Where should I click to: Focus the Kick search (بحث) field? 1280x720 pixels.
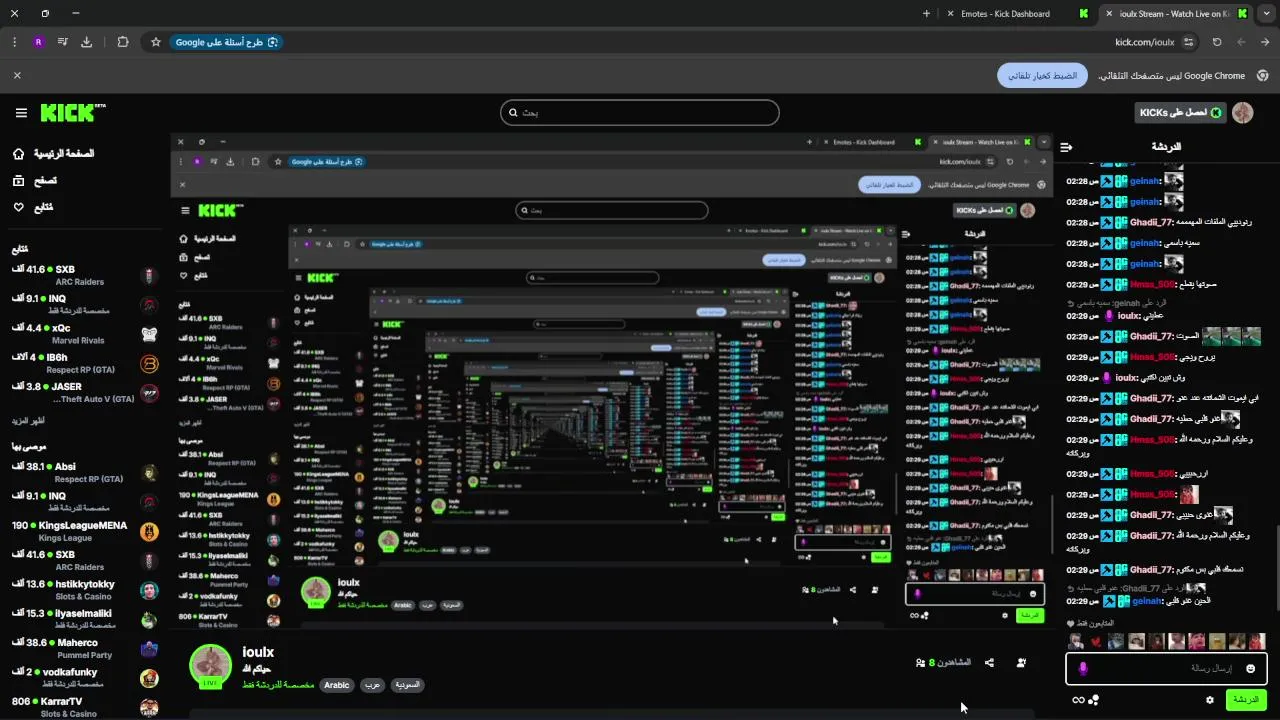[640, 113]
